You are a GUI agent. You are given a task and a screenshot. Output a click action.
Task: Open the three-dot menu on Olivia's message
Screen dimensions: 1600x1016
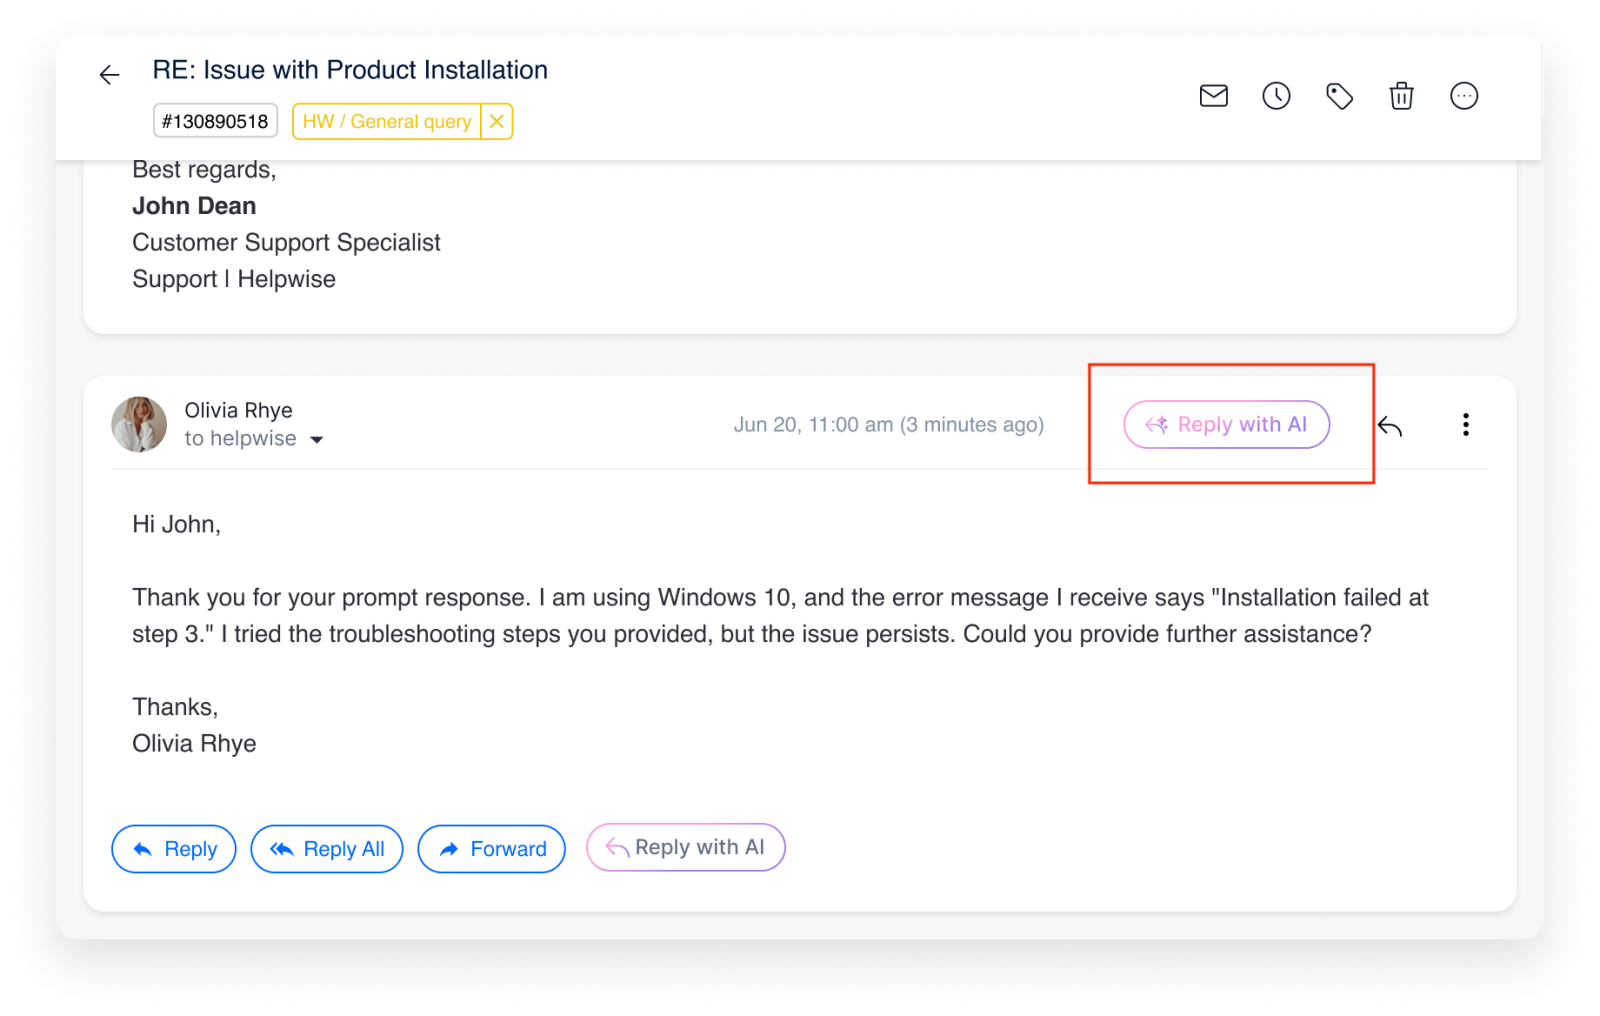pyautogui.click(x=1465, y=424)
